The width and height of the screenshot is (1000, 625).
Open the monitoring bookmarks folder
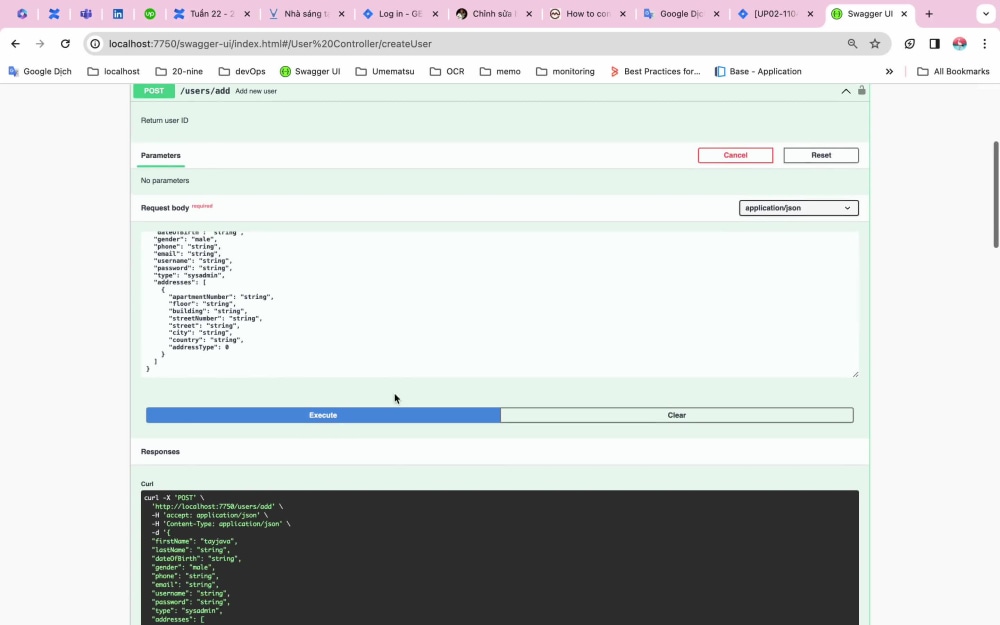(x=565, y=71)
